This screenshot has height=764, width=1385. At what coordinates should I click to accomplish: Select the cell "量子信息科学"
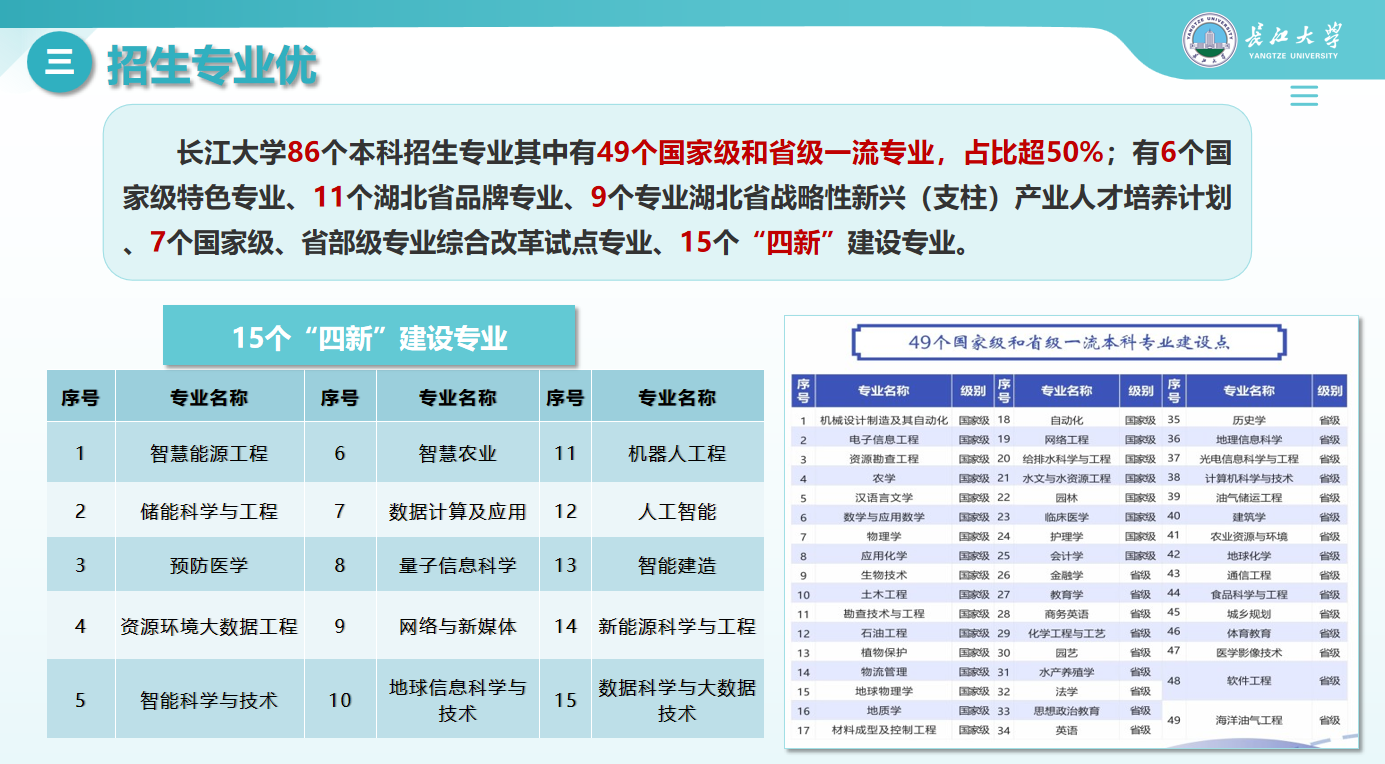tap(458, 565)
